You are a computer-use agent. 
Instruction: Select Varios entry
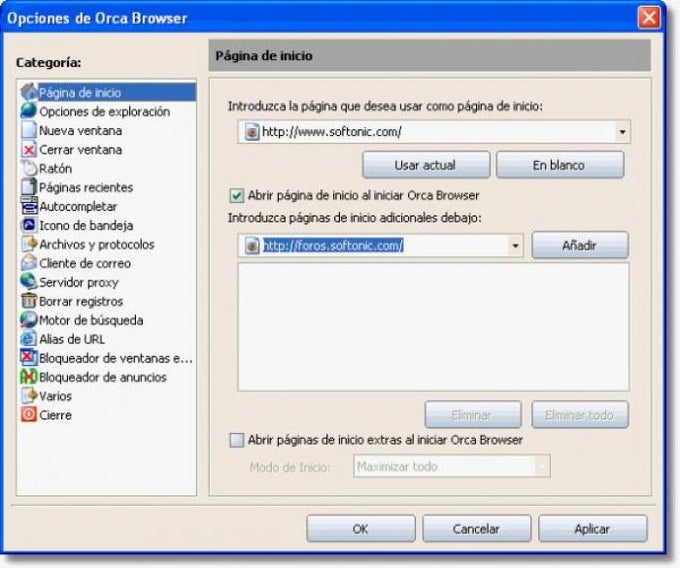(x=56, y=396)
